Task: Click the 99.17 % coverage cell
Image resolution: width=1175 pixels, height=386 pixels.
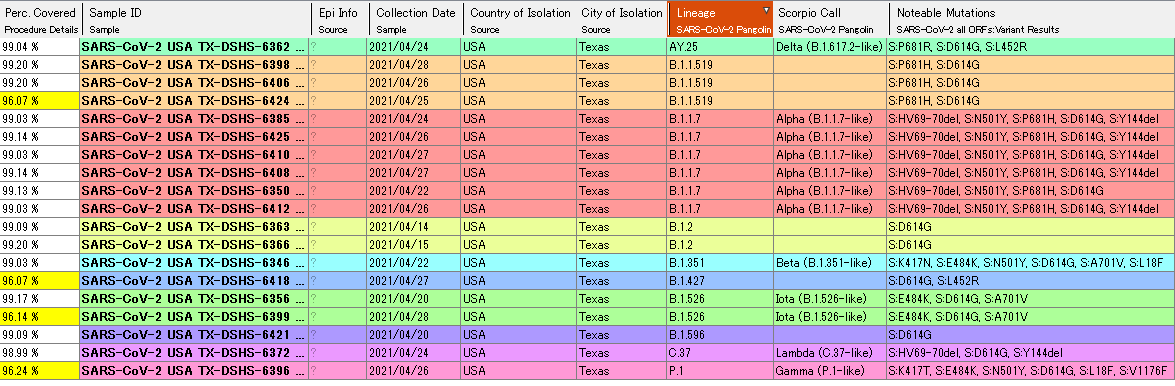Action: click(39, 298)
